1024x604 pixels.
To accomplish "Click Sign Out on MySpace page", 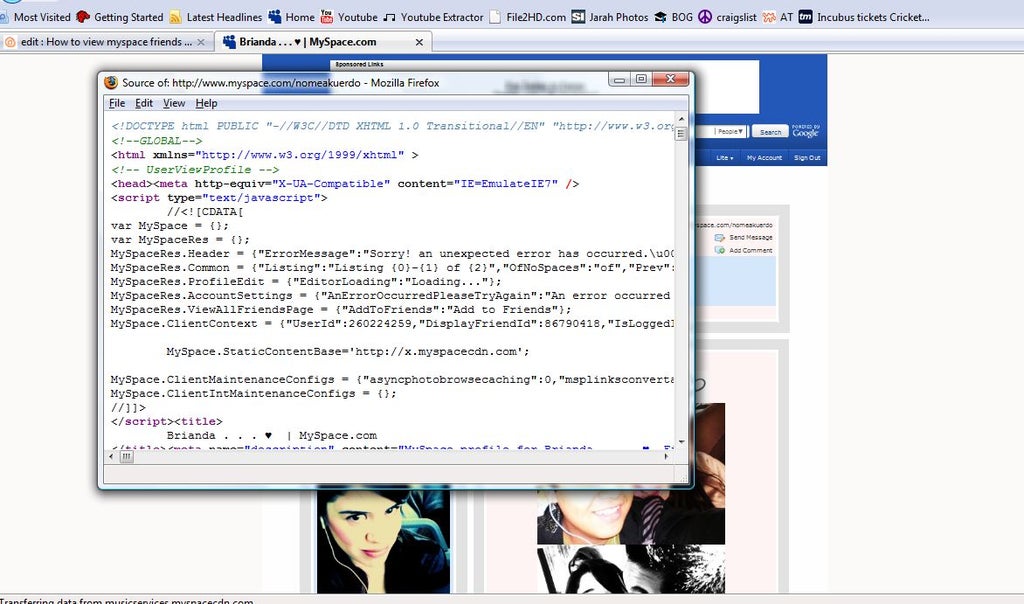I will click(x=807, y=157).
